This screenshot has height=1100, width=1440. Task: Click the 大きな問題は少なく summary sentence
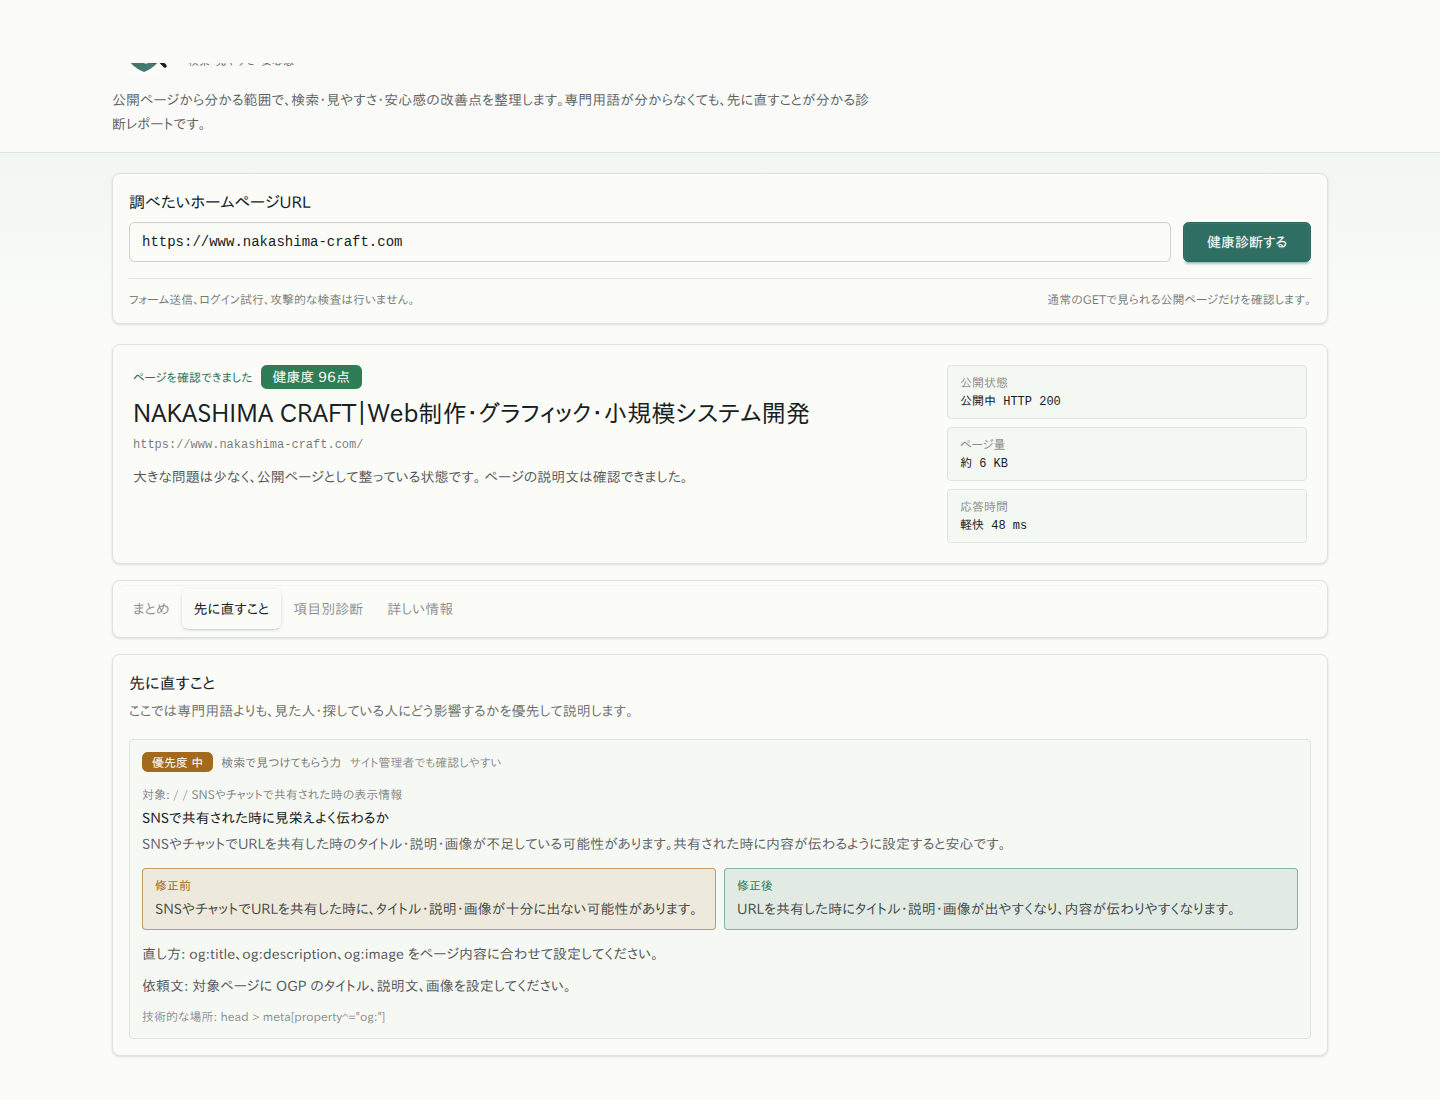tap(413, 477)
